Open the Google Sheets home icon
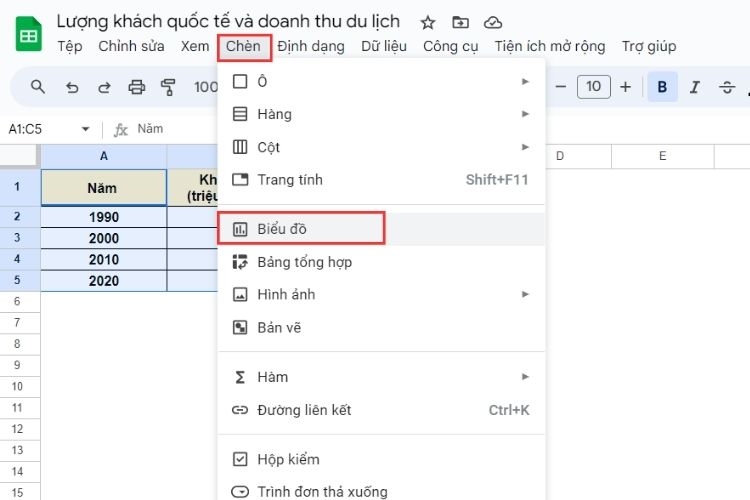The image size is (750, 500). pos(29,34)
